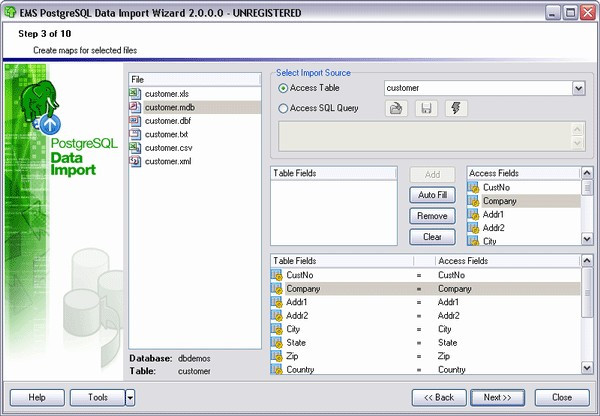Select the State mapping row text
The width and height of the screenshot is (600, 416).
point(296,343)
